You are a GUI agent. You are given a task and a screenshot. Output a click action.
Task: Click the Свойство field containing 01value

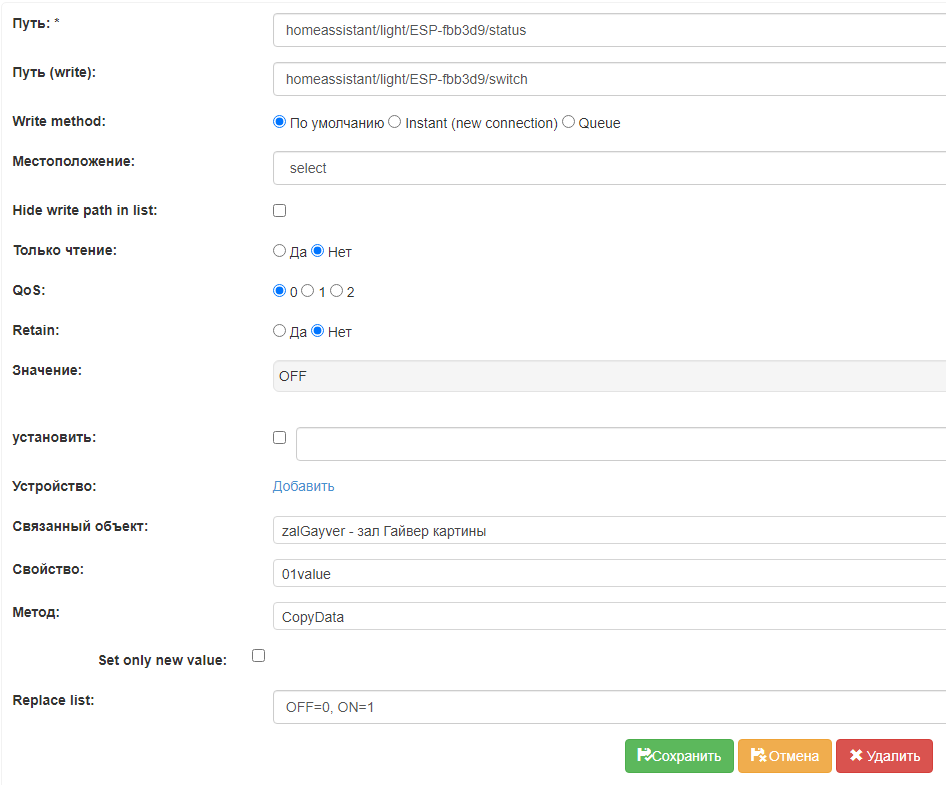(x=600, y=573)
